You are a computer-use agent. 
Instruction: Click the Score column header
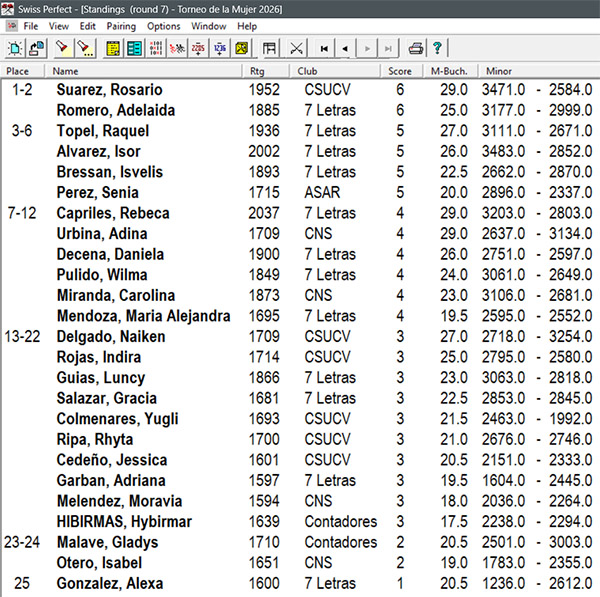coord(400,72)
